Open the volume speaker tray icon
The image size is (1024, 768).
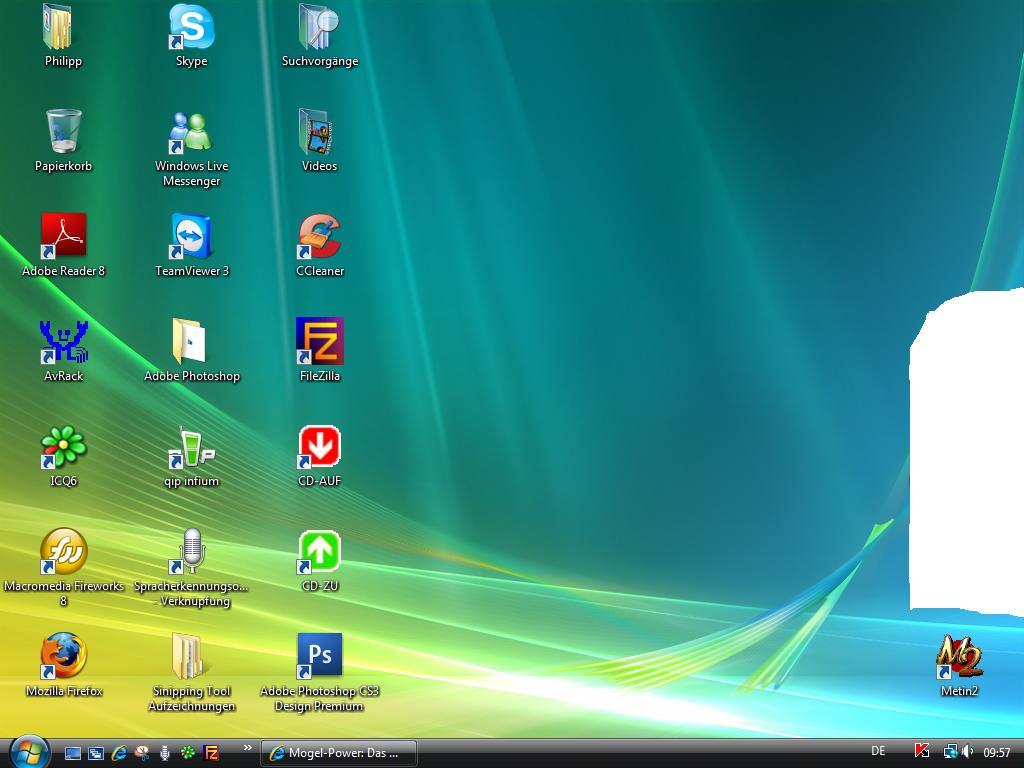point(968,752)
